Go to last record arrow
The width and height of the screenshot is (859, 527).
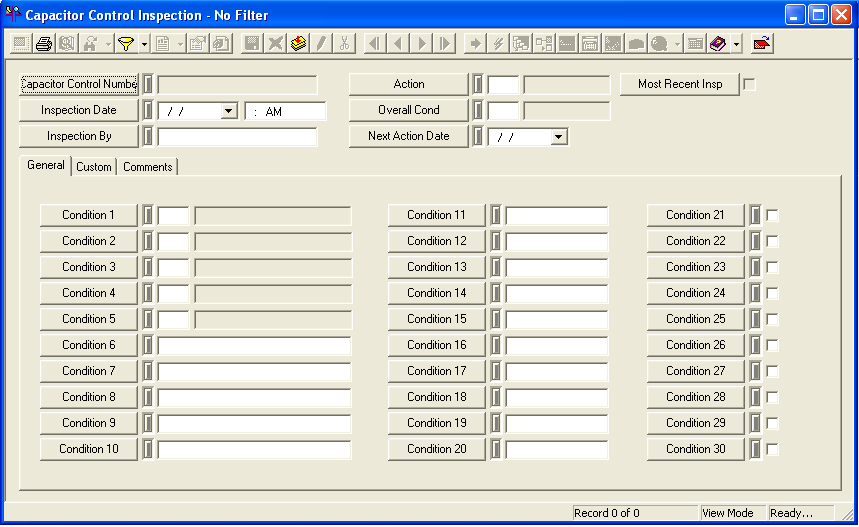tap(444, 43)
